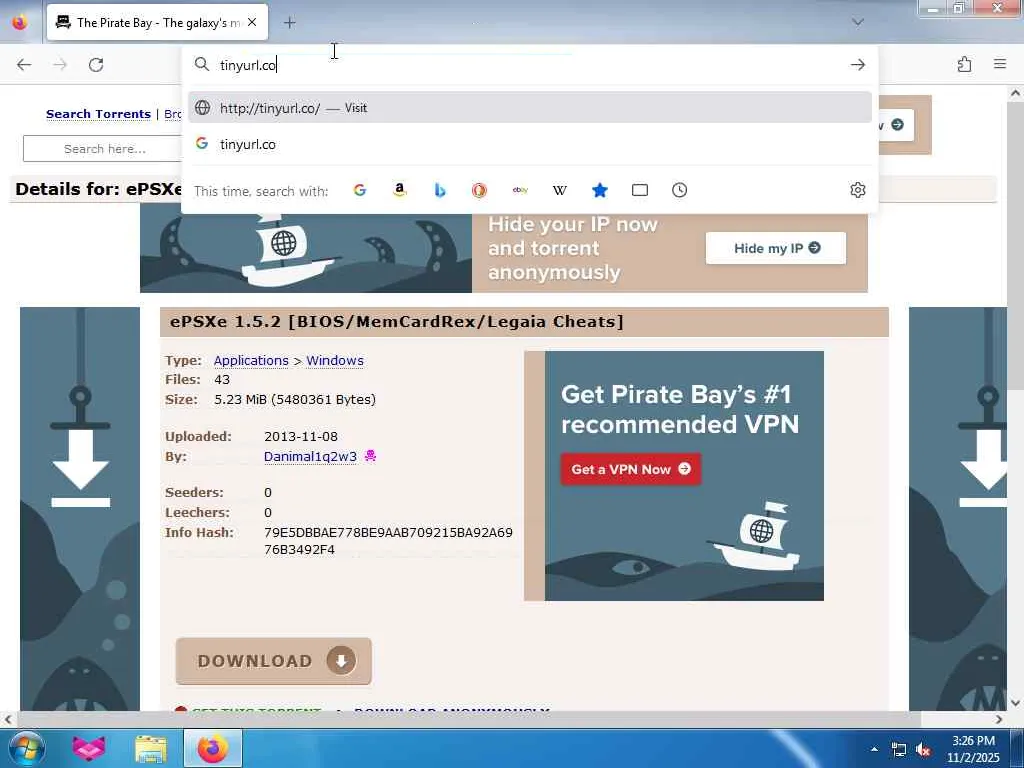Open the Windows subcategory link
Image resolution: width=1024 pixels, height=768 pixels.
point(335,360)
